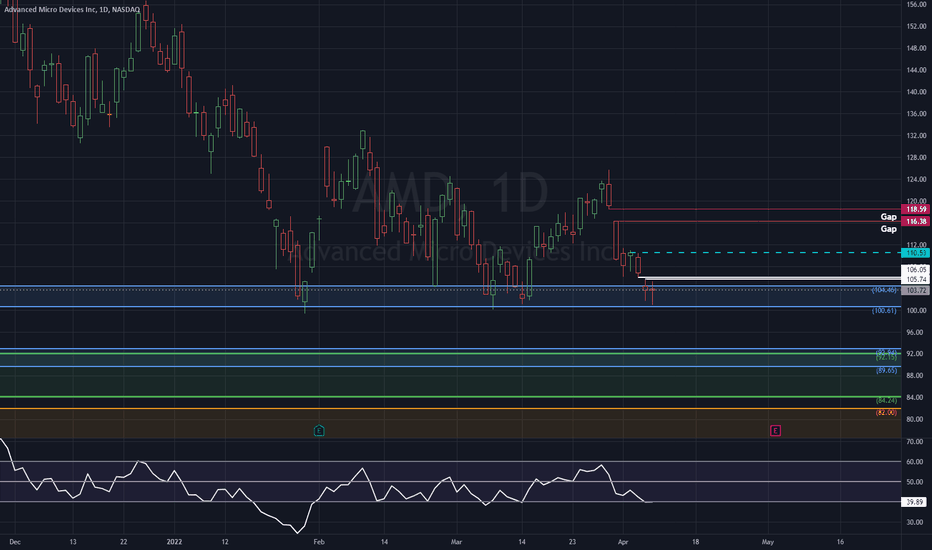Click the teal earnings E marker near February

[x=319, y=430]
